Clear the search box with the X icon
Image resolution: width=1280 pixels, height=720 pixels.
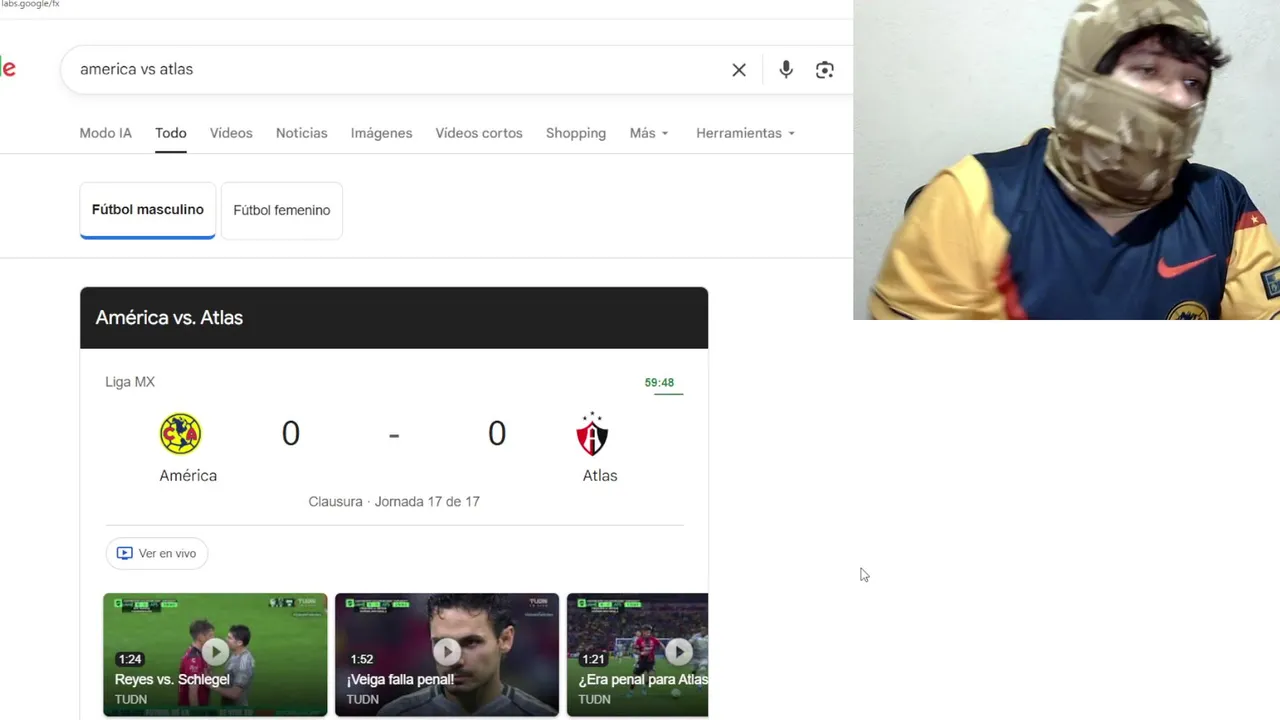[x=739, y=69]
